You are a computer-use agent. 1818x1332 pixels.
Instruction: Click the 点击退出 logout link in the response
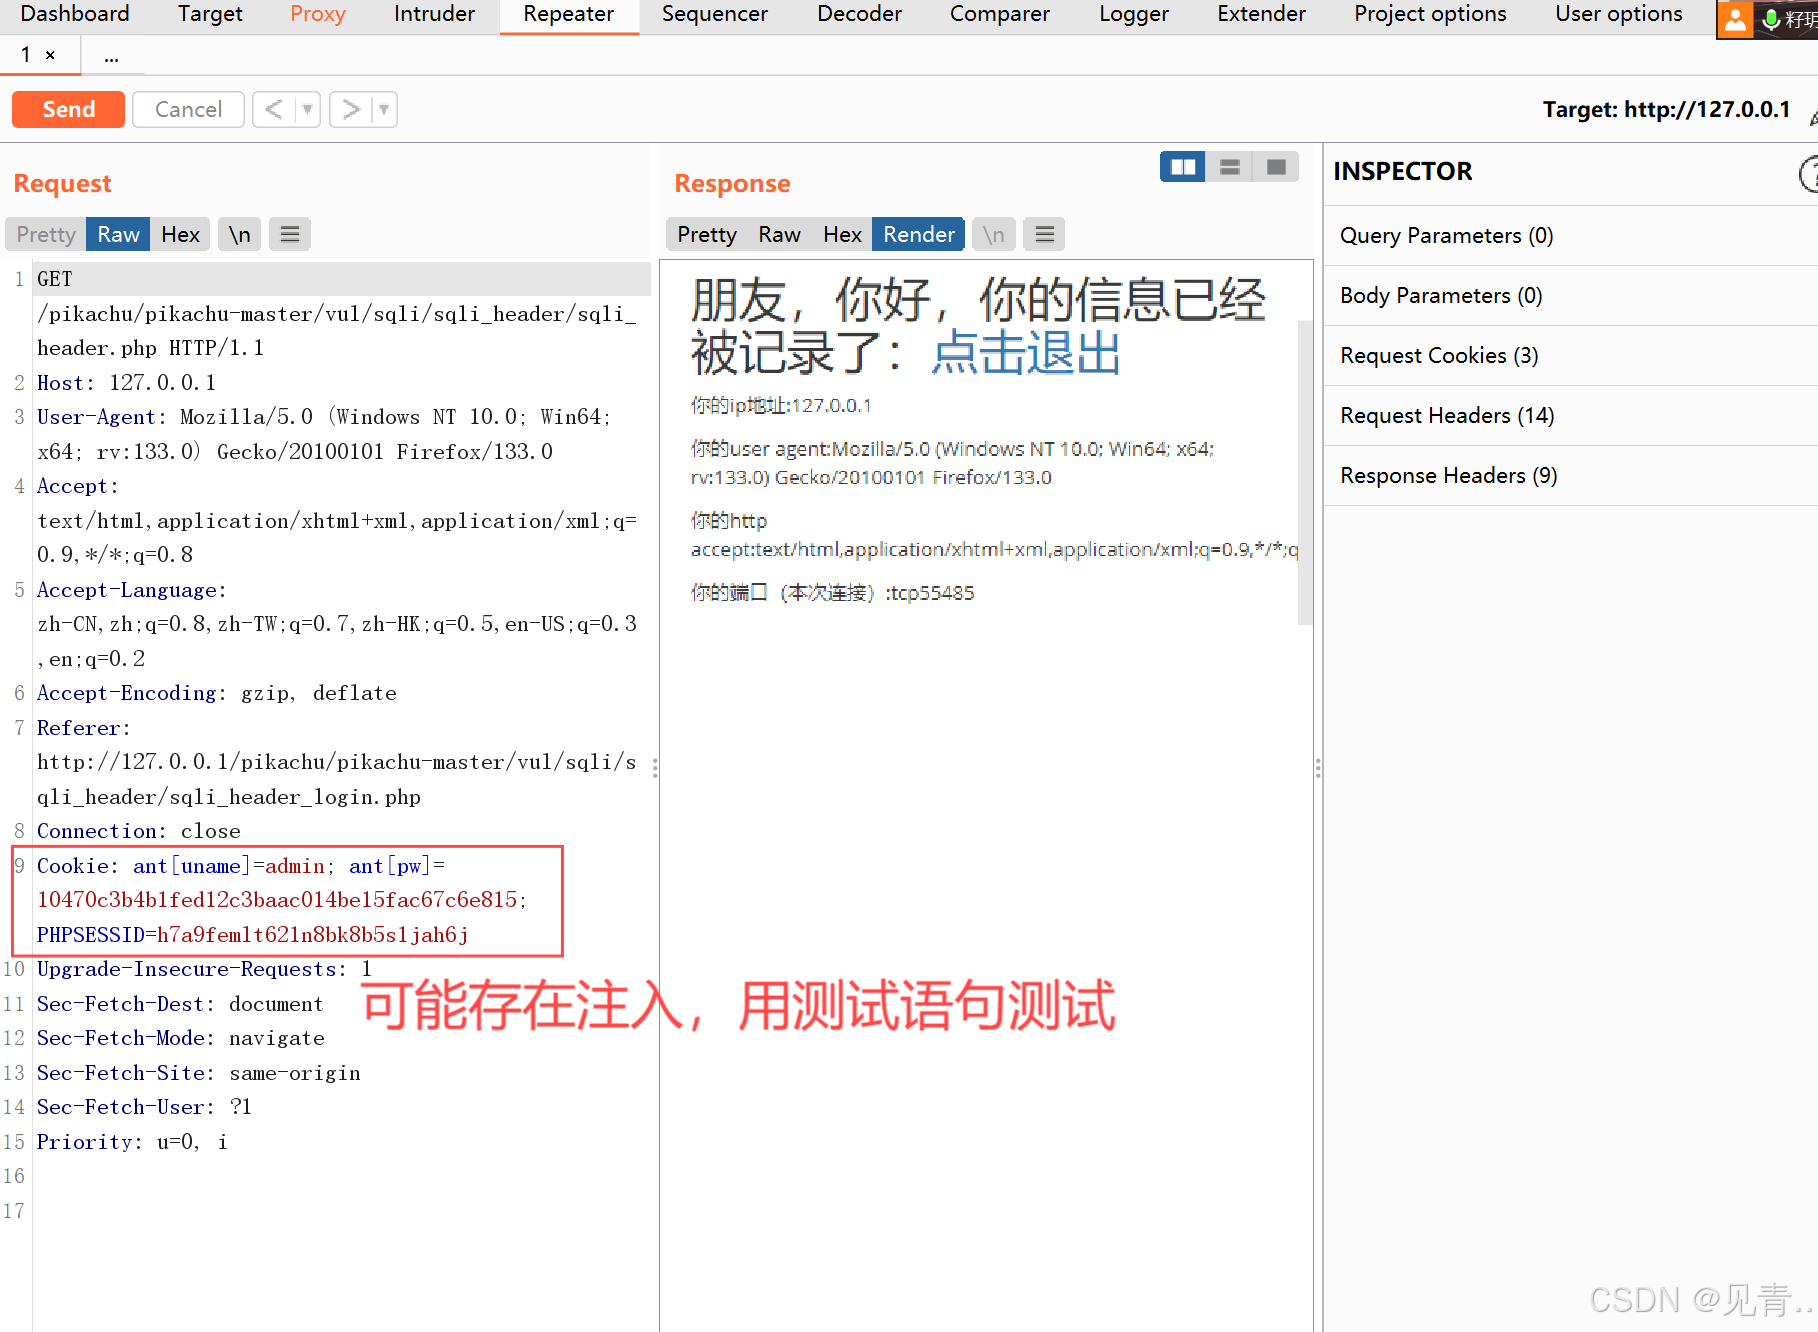tap(1026, 352)
